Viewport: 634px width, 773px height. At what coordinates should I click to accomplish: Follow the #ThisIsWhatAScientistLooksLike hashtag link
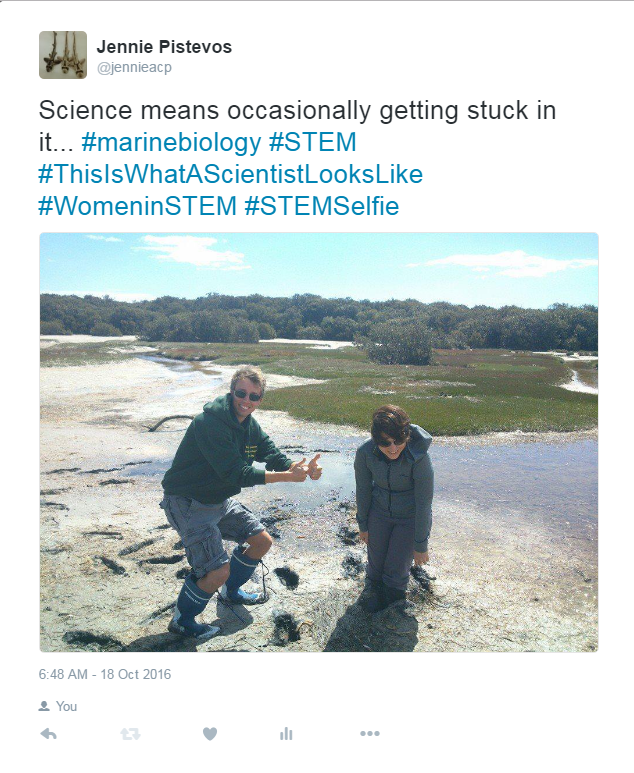[x=231, y=174]
